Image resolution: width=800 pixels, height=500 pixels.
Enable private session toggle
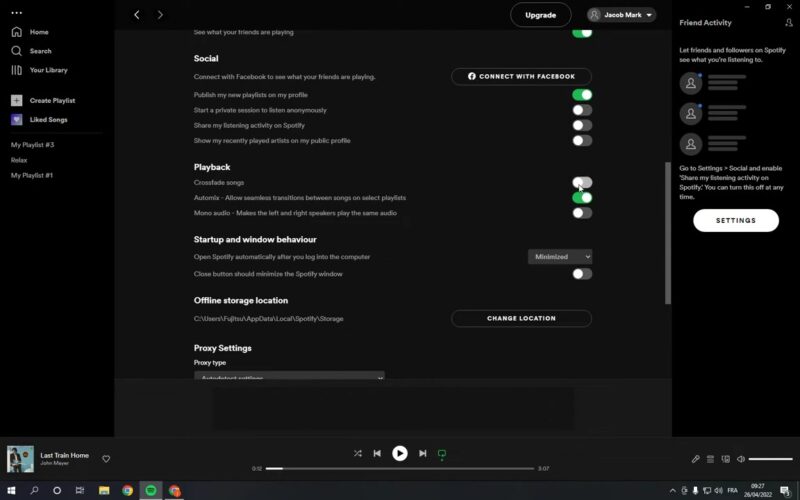pos(582,110)
